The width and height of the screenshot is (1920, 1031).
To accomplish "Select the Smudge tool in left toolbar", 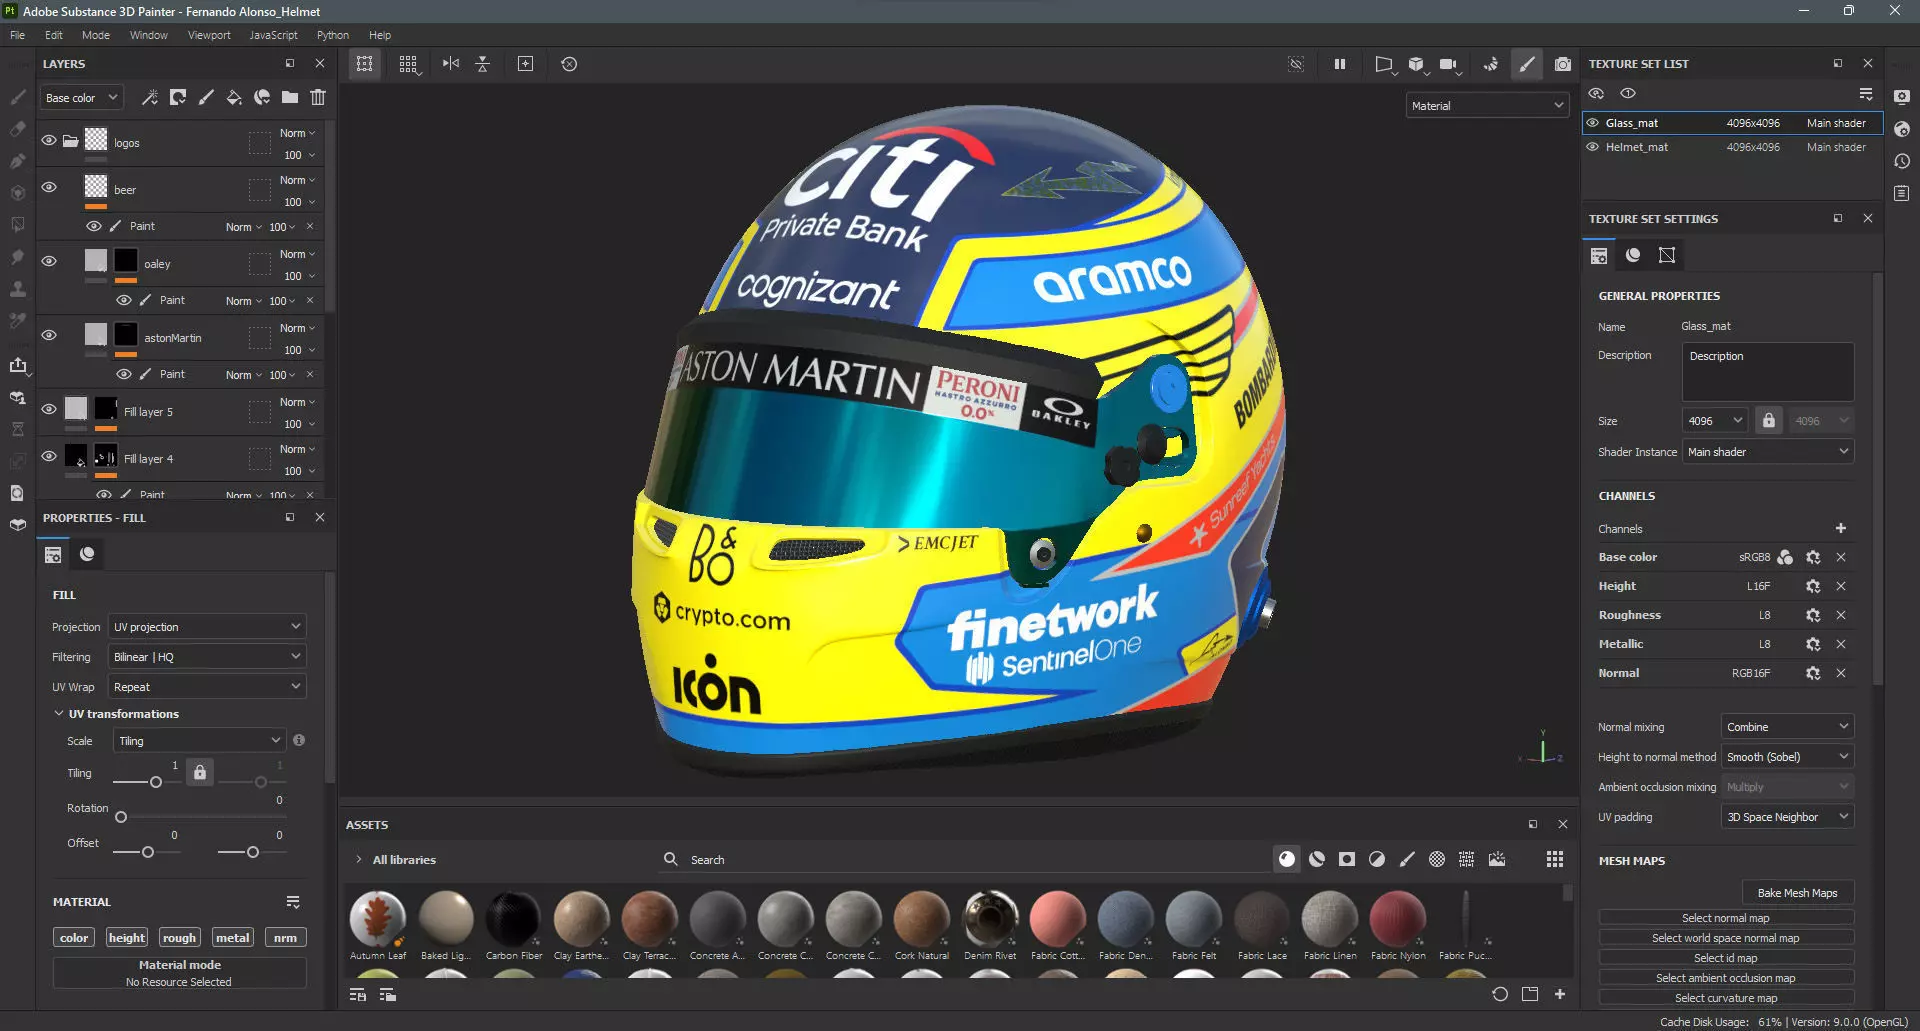I will point(17,257).
